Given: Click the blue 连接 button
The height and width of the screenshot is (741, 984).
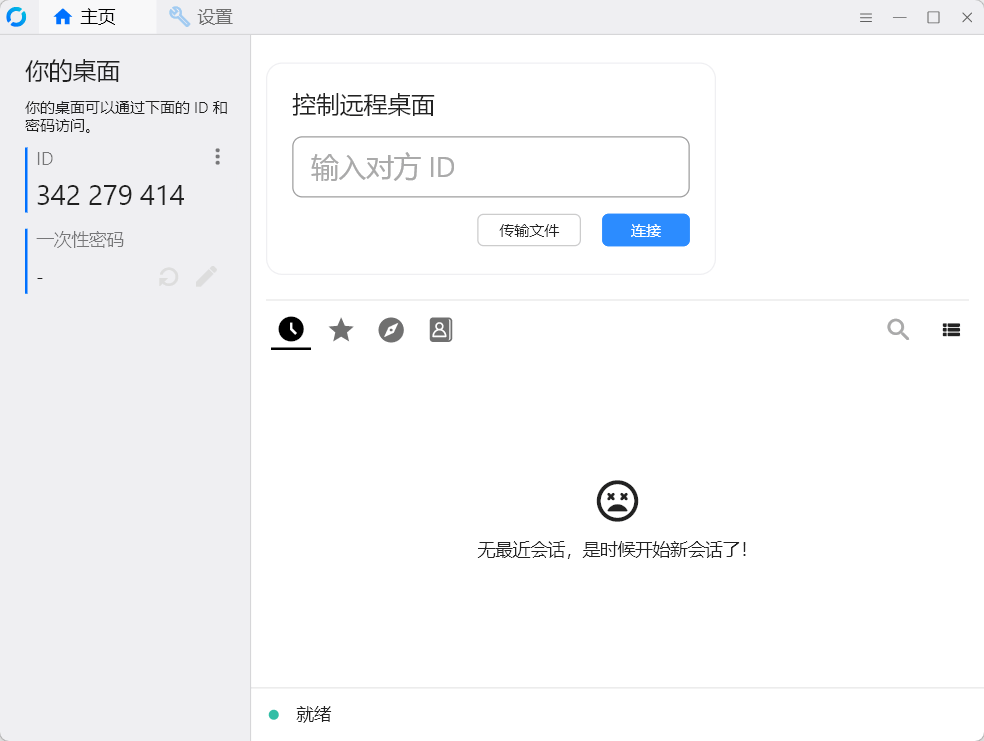Looking at the screenshot, I should coord(645,230).
